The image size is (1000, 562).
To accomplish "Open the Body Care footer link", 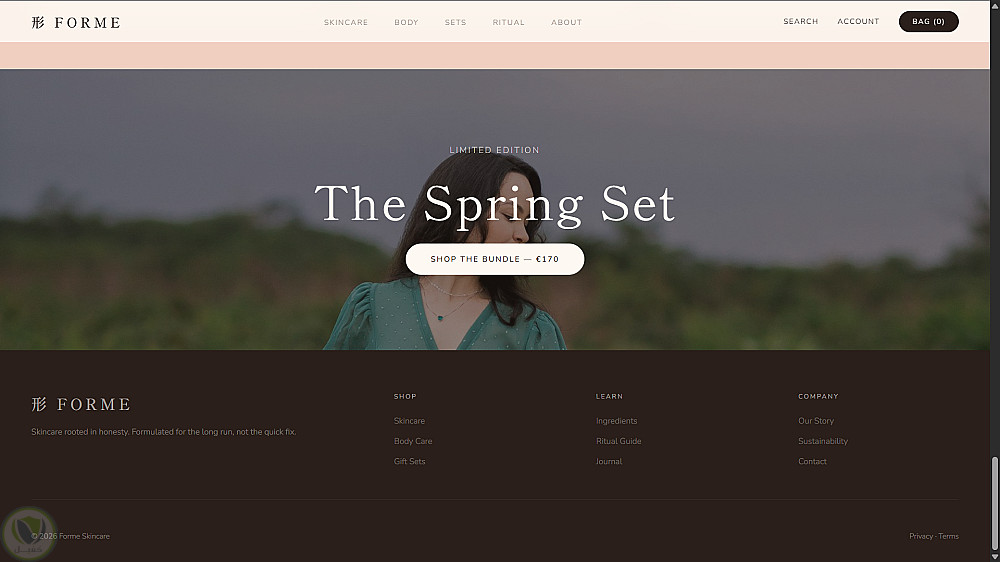I will [x=413, y=441].
